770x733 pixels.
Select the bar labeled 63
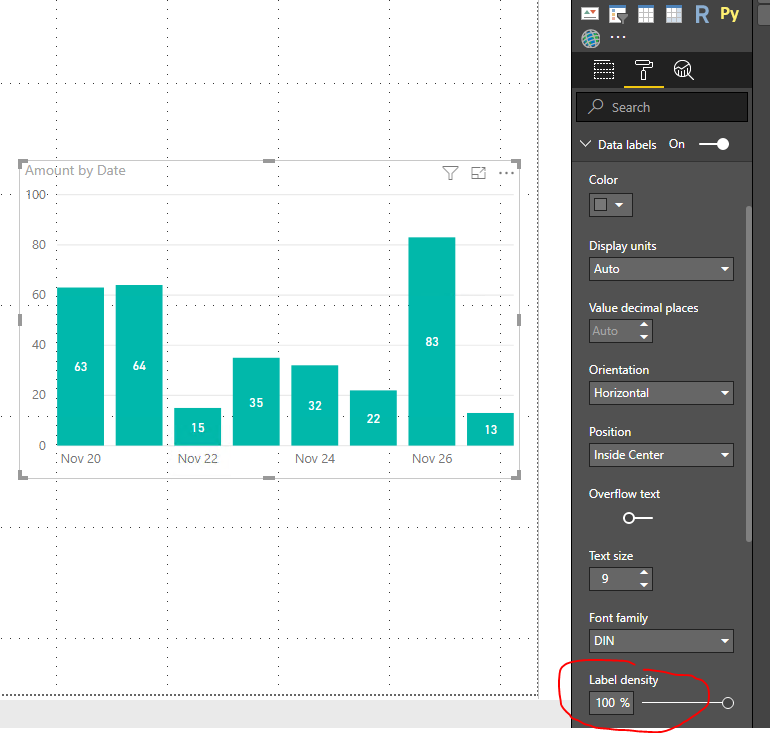pos(81,366)
